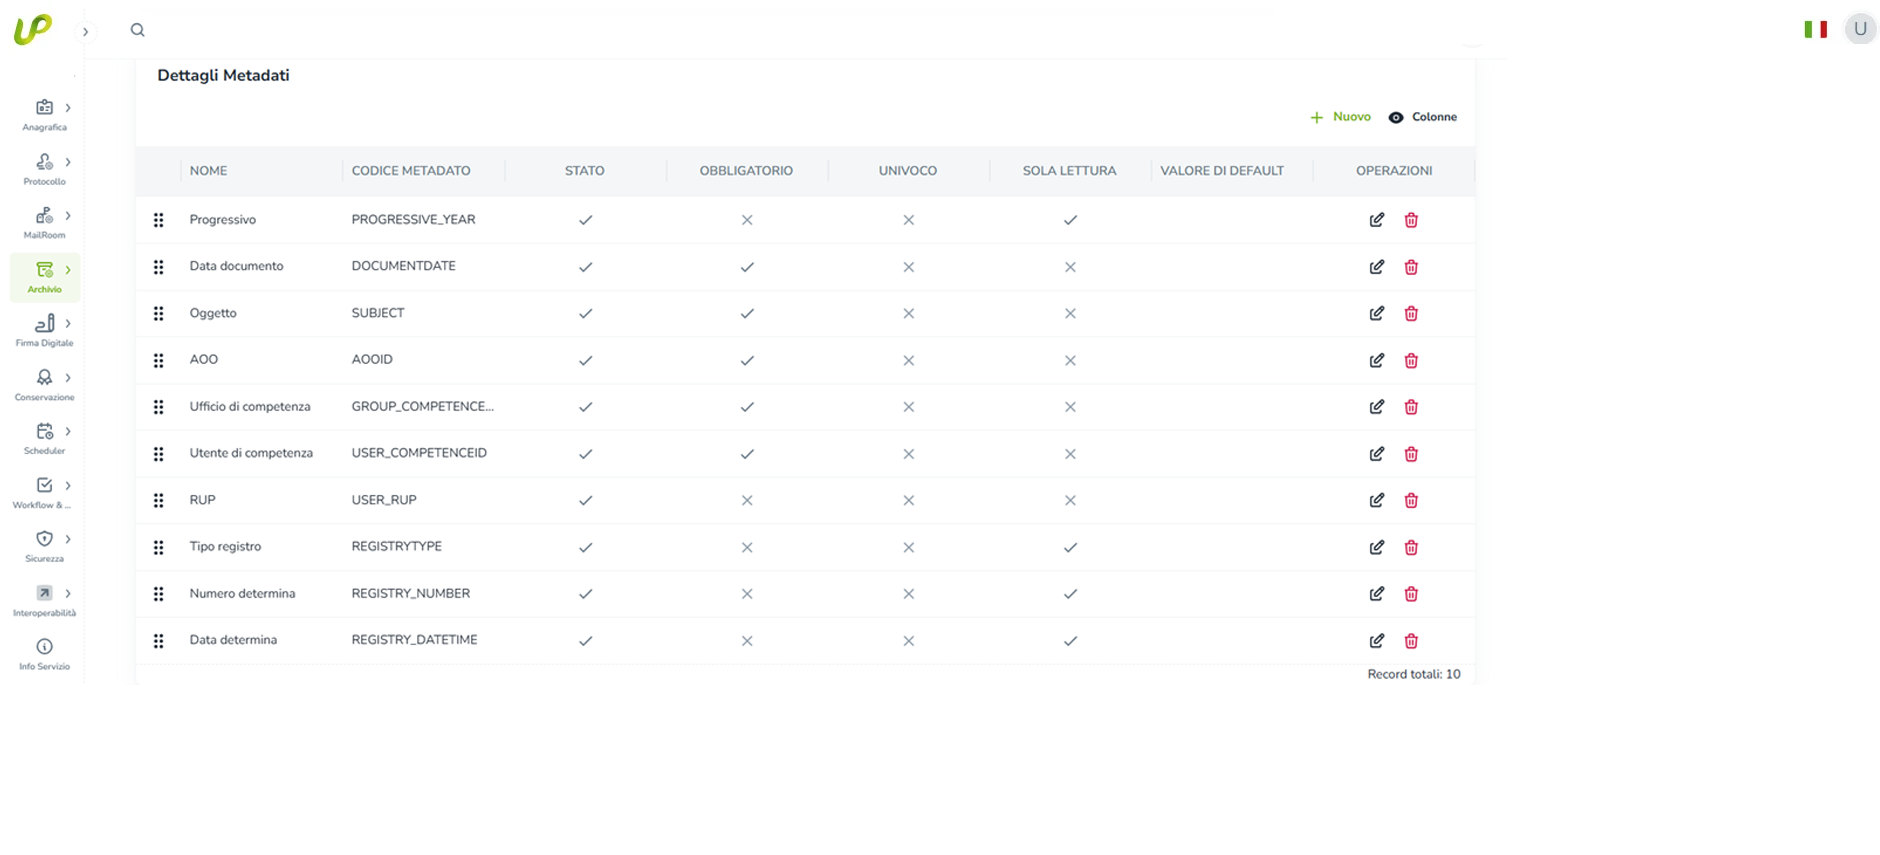
Task: Click the Nuovo button
Action: coord(1340,117)
